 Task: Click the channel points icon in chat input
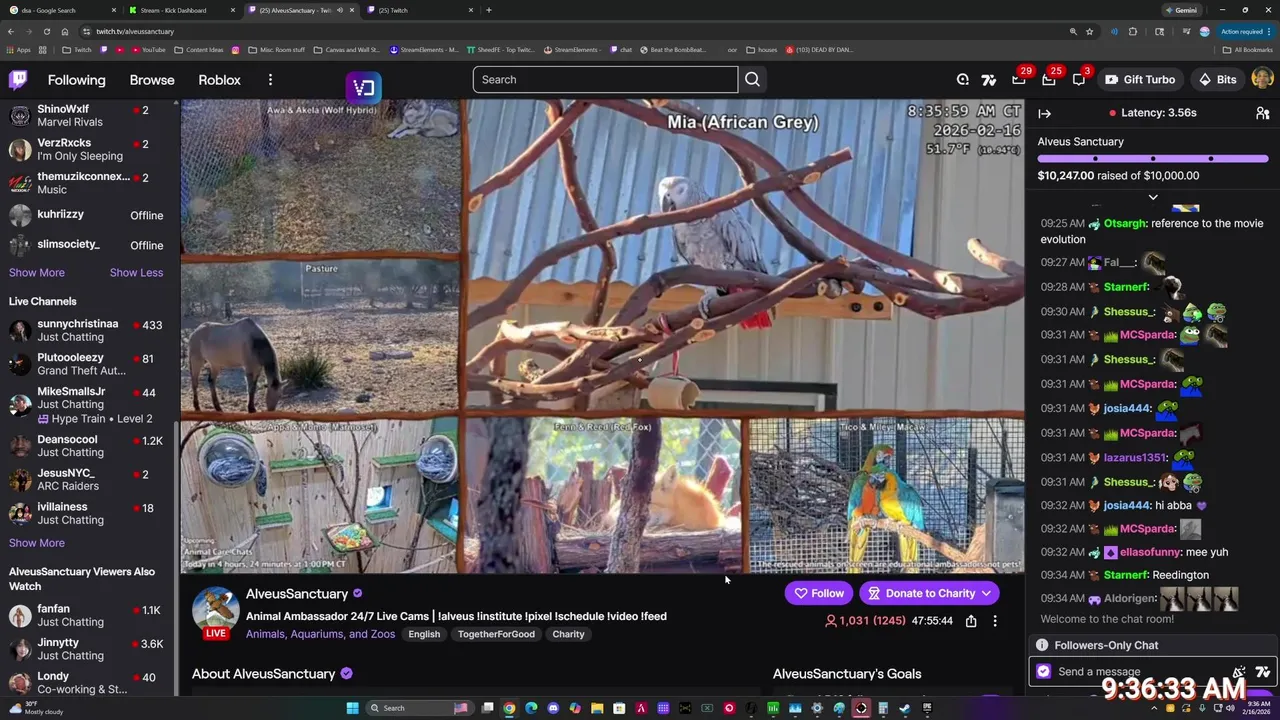tap(1044, 672)
